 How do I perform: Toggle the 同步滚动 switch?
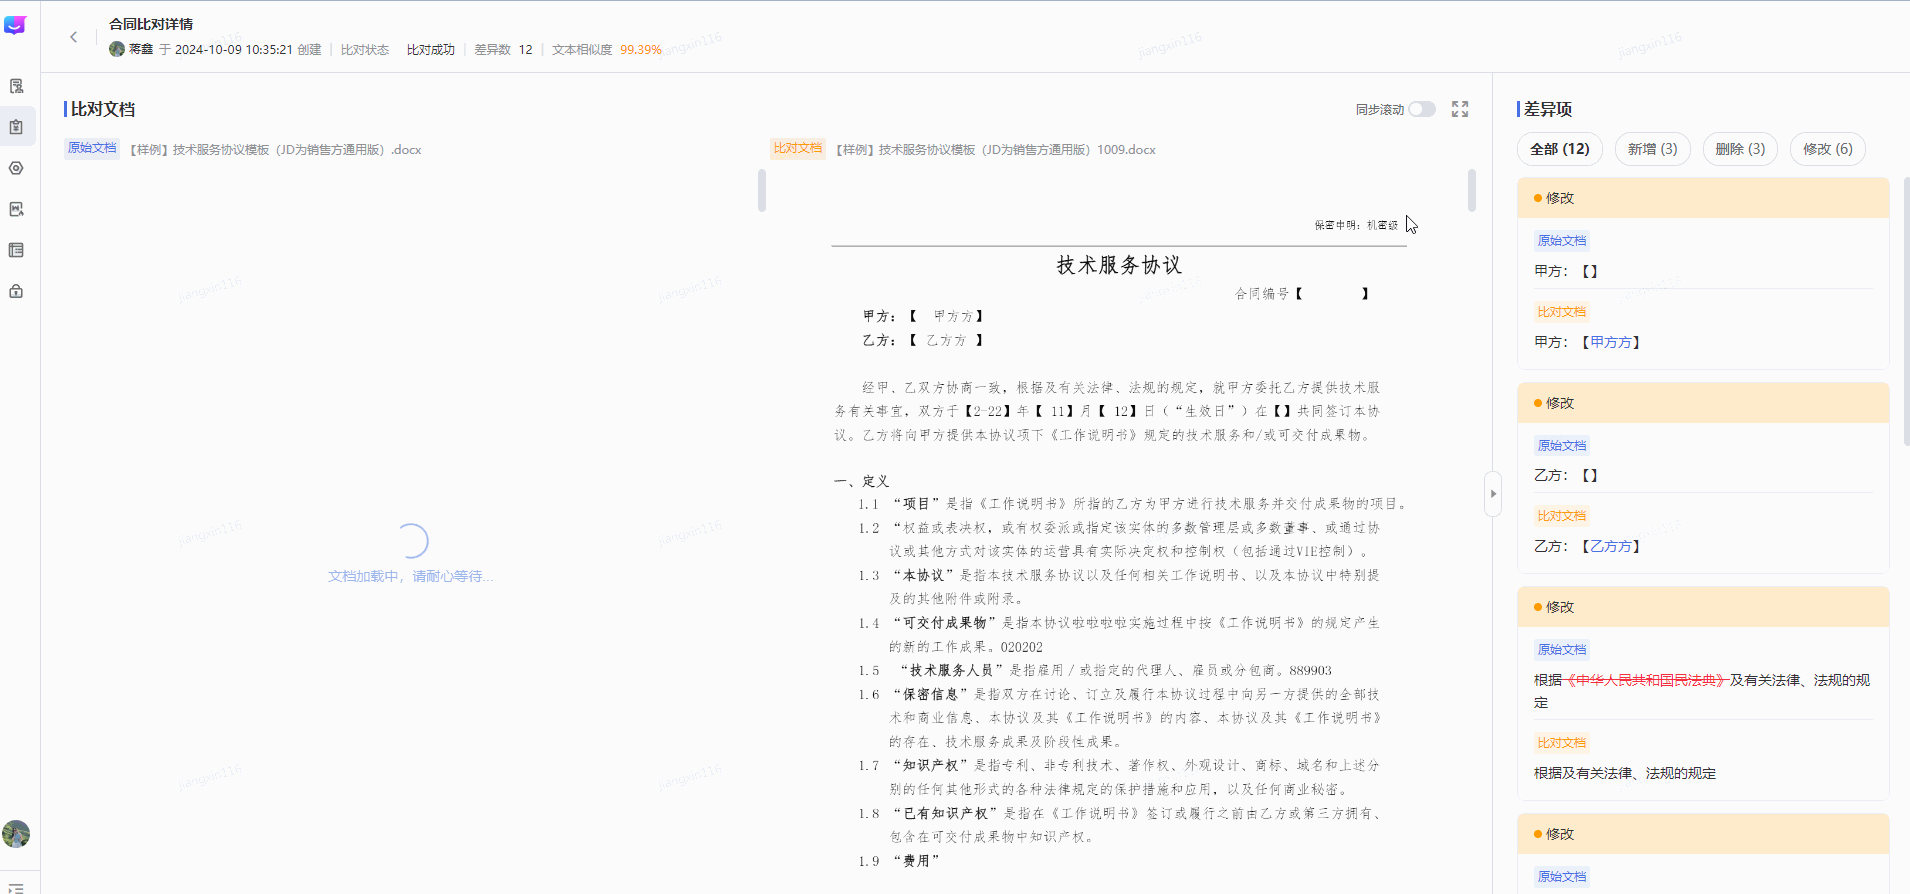click(x=1422, y=109)
